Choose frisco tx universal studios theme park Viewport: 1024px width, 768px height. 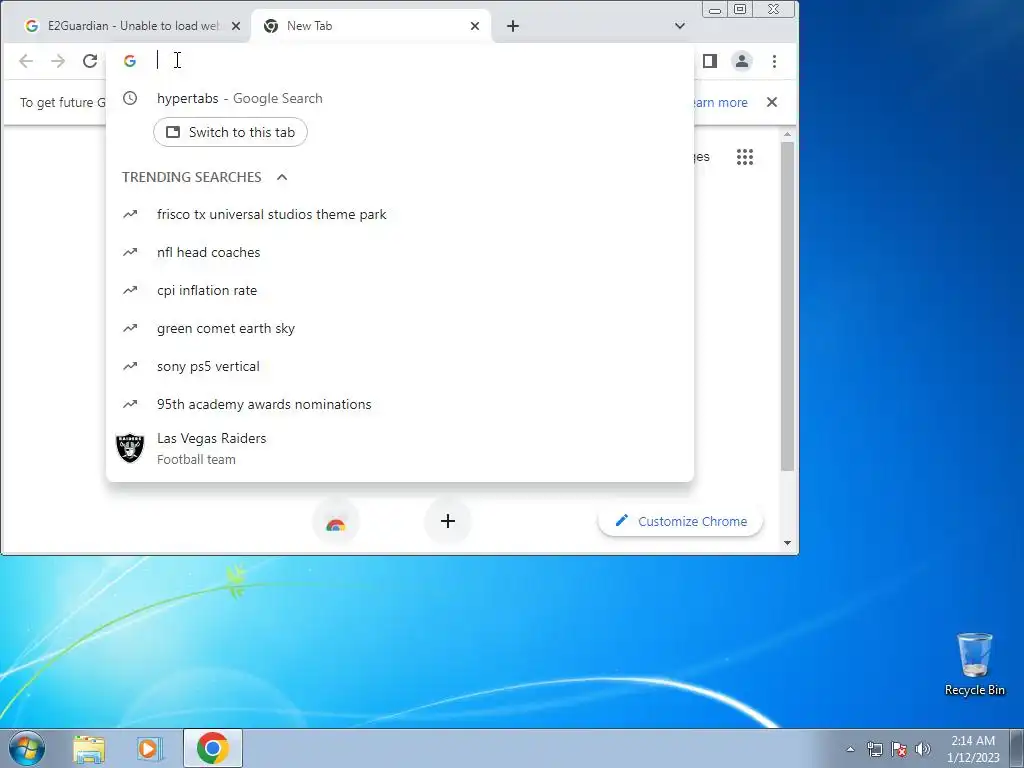tap(400, 215)
